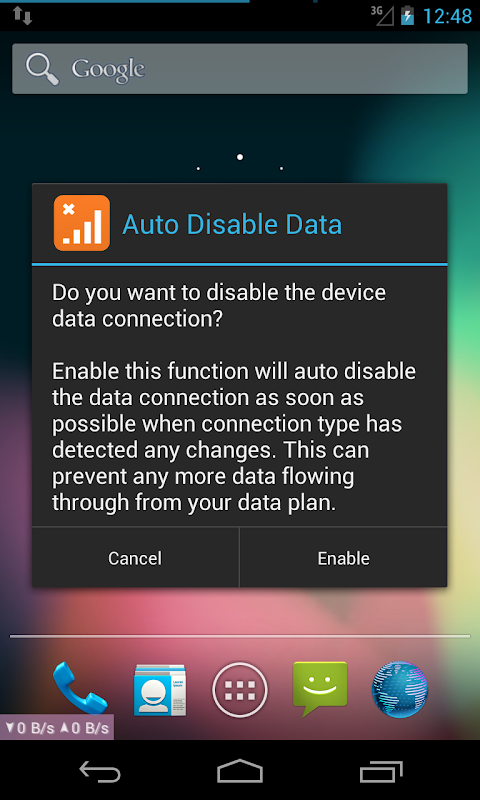Open the app drawer
480x800 pixels.
[x=240, y=689]
